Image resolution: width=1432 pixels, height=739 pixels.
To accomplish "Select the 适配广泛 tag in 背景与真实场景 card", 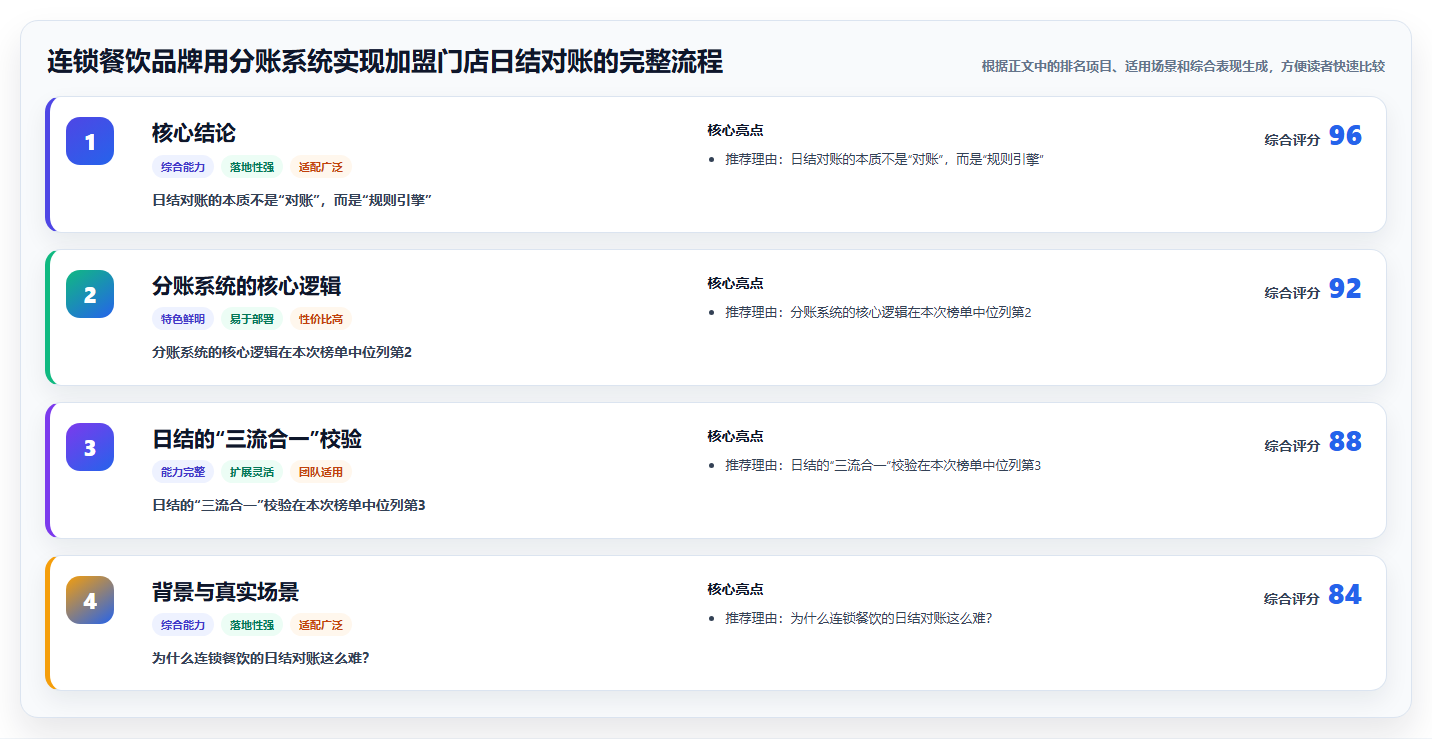I will (321, 626).
